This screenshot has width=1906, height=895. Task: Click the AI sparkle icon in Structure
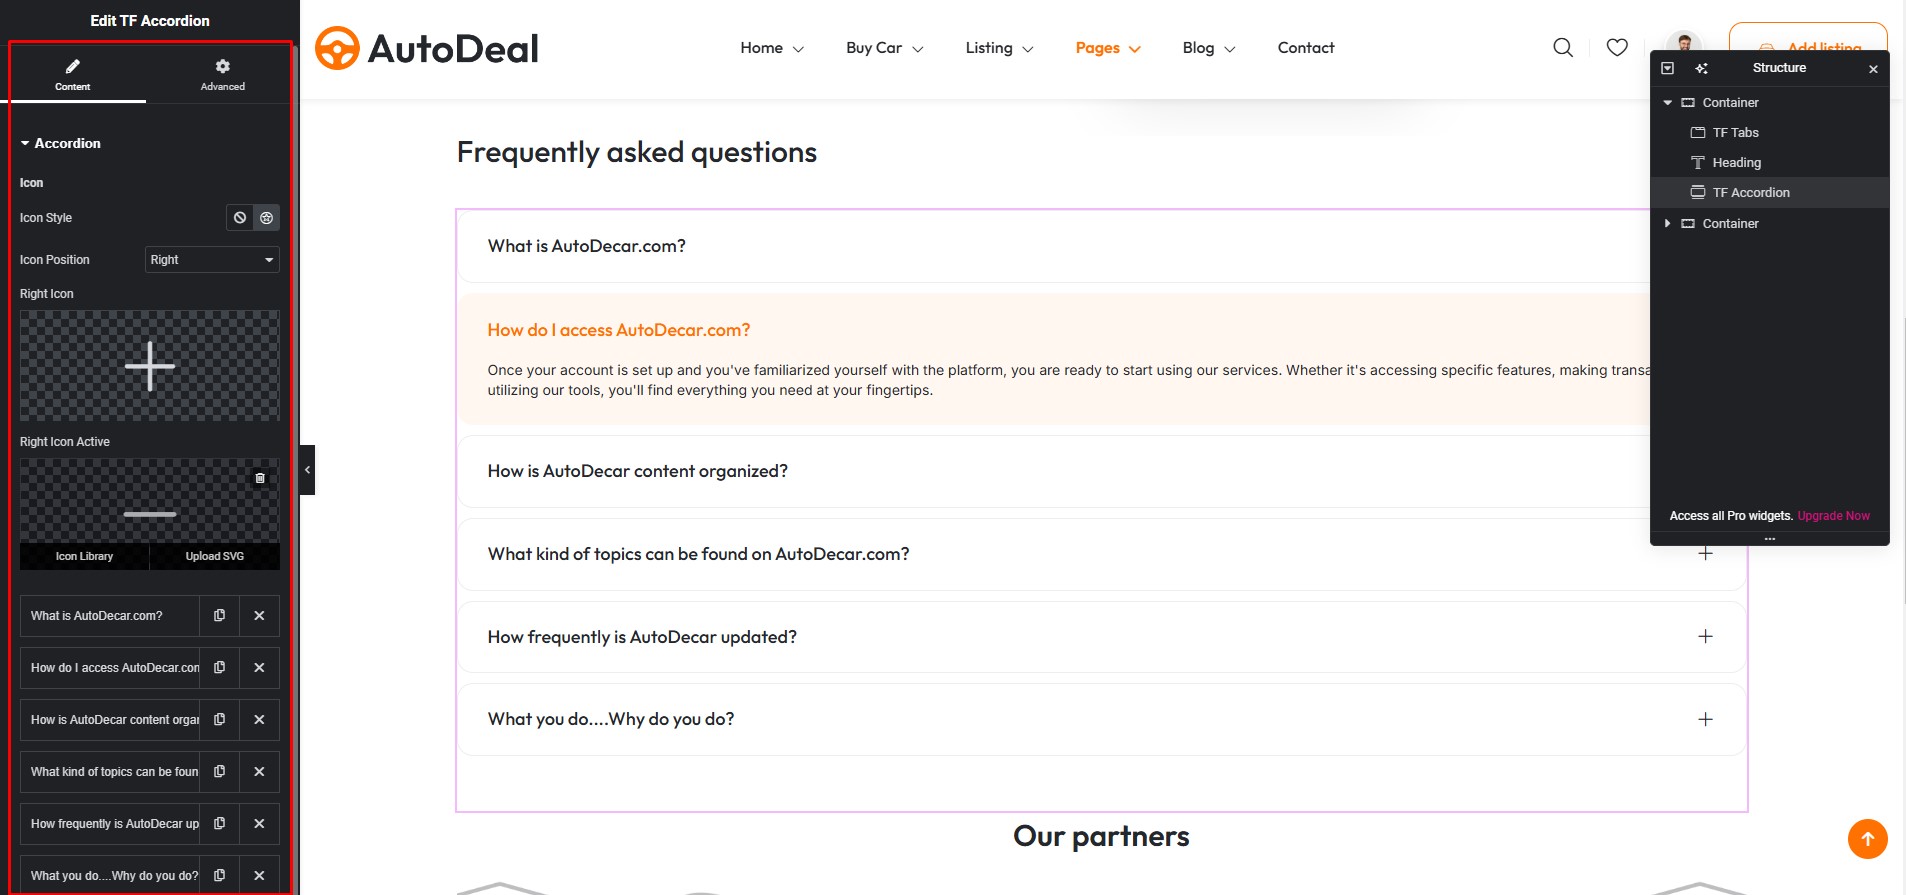click(1701, 68)
